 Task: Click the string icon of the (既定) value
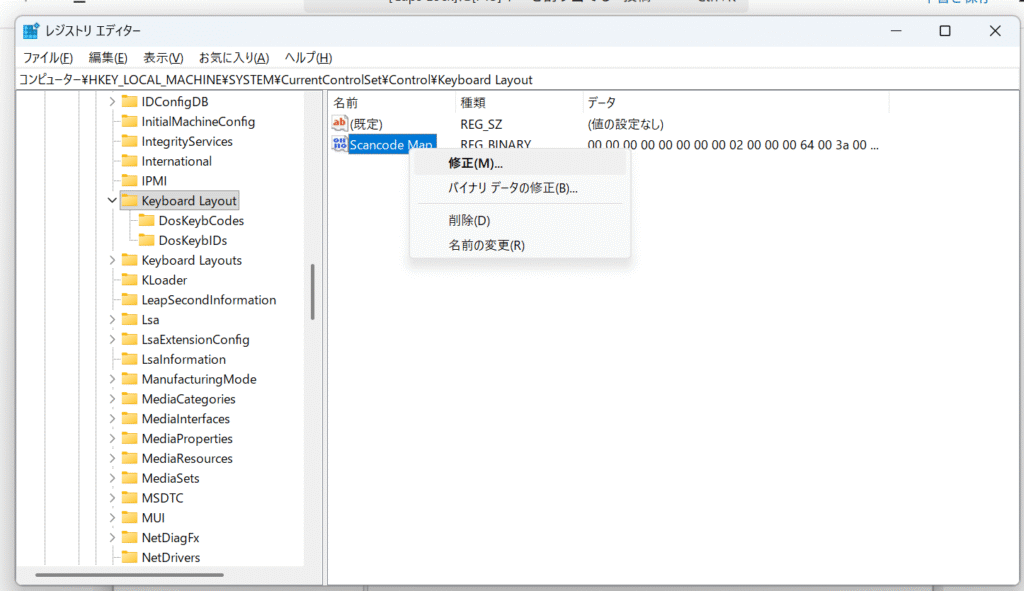[x=339, y=124]
